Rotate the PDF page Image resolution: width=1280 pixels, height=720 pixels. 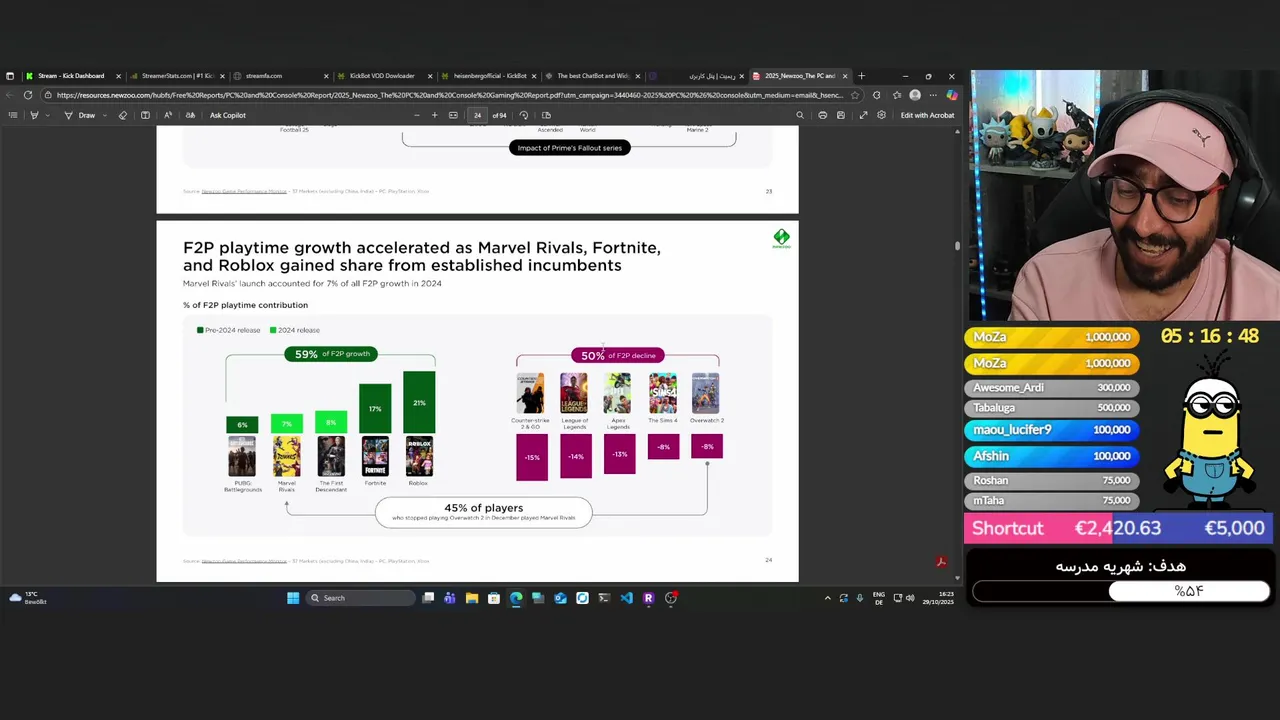pyautogui.click(x=524, y=115)
